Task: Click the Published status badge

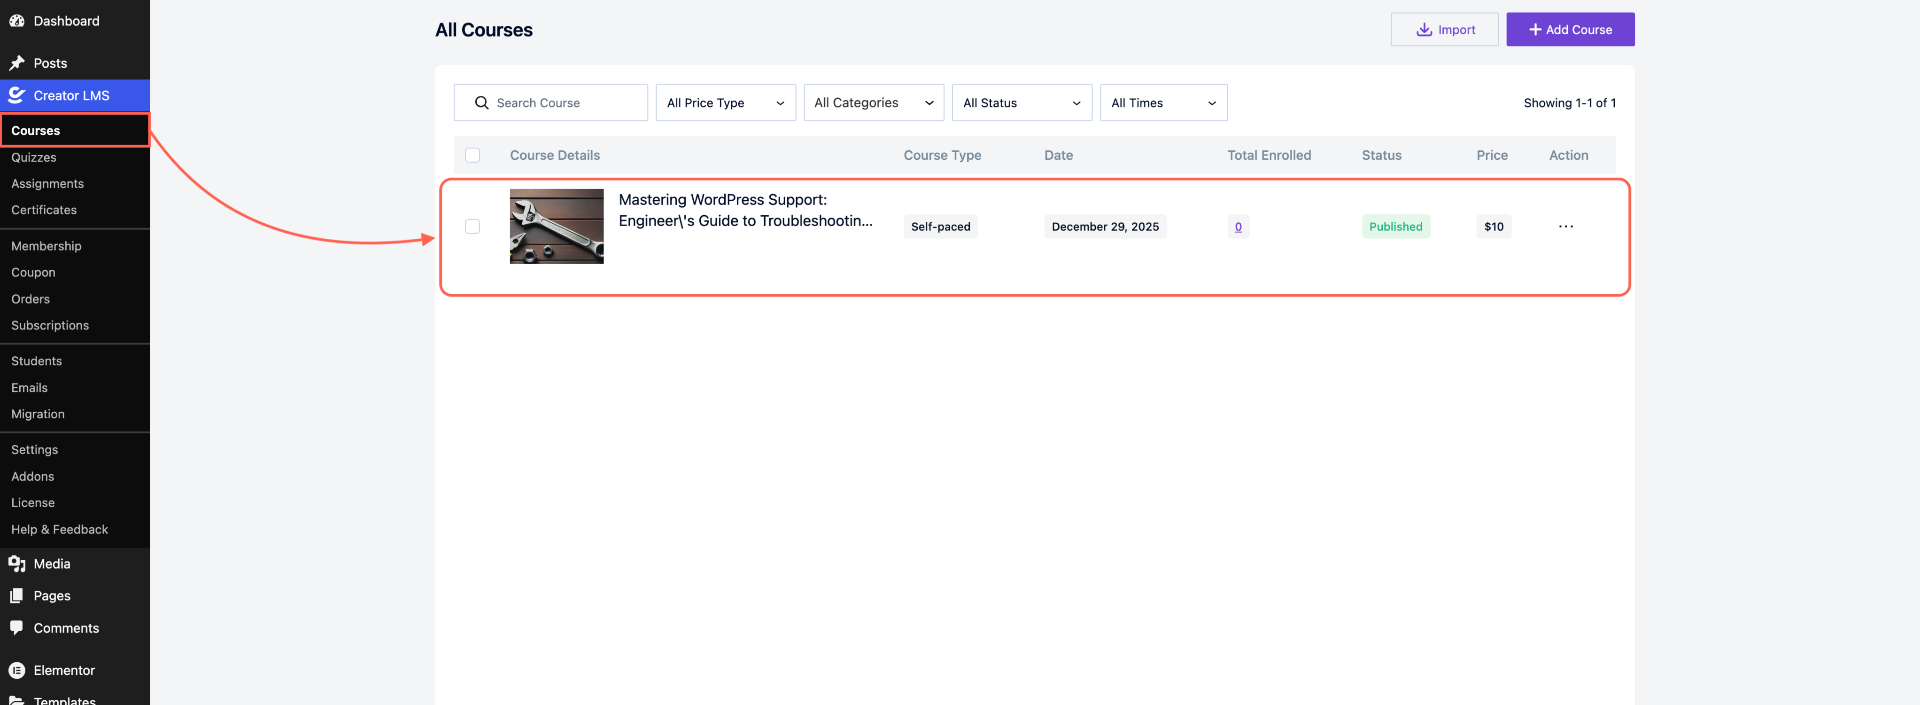Action: (x=1395, y=227)
